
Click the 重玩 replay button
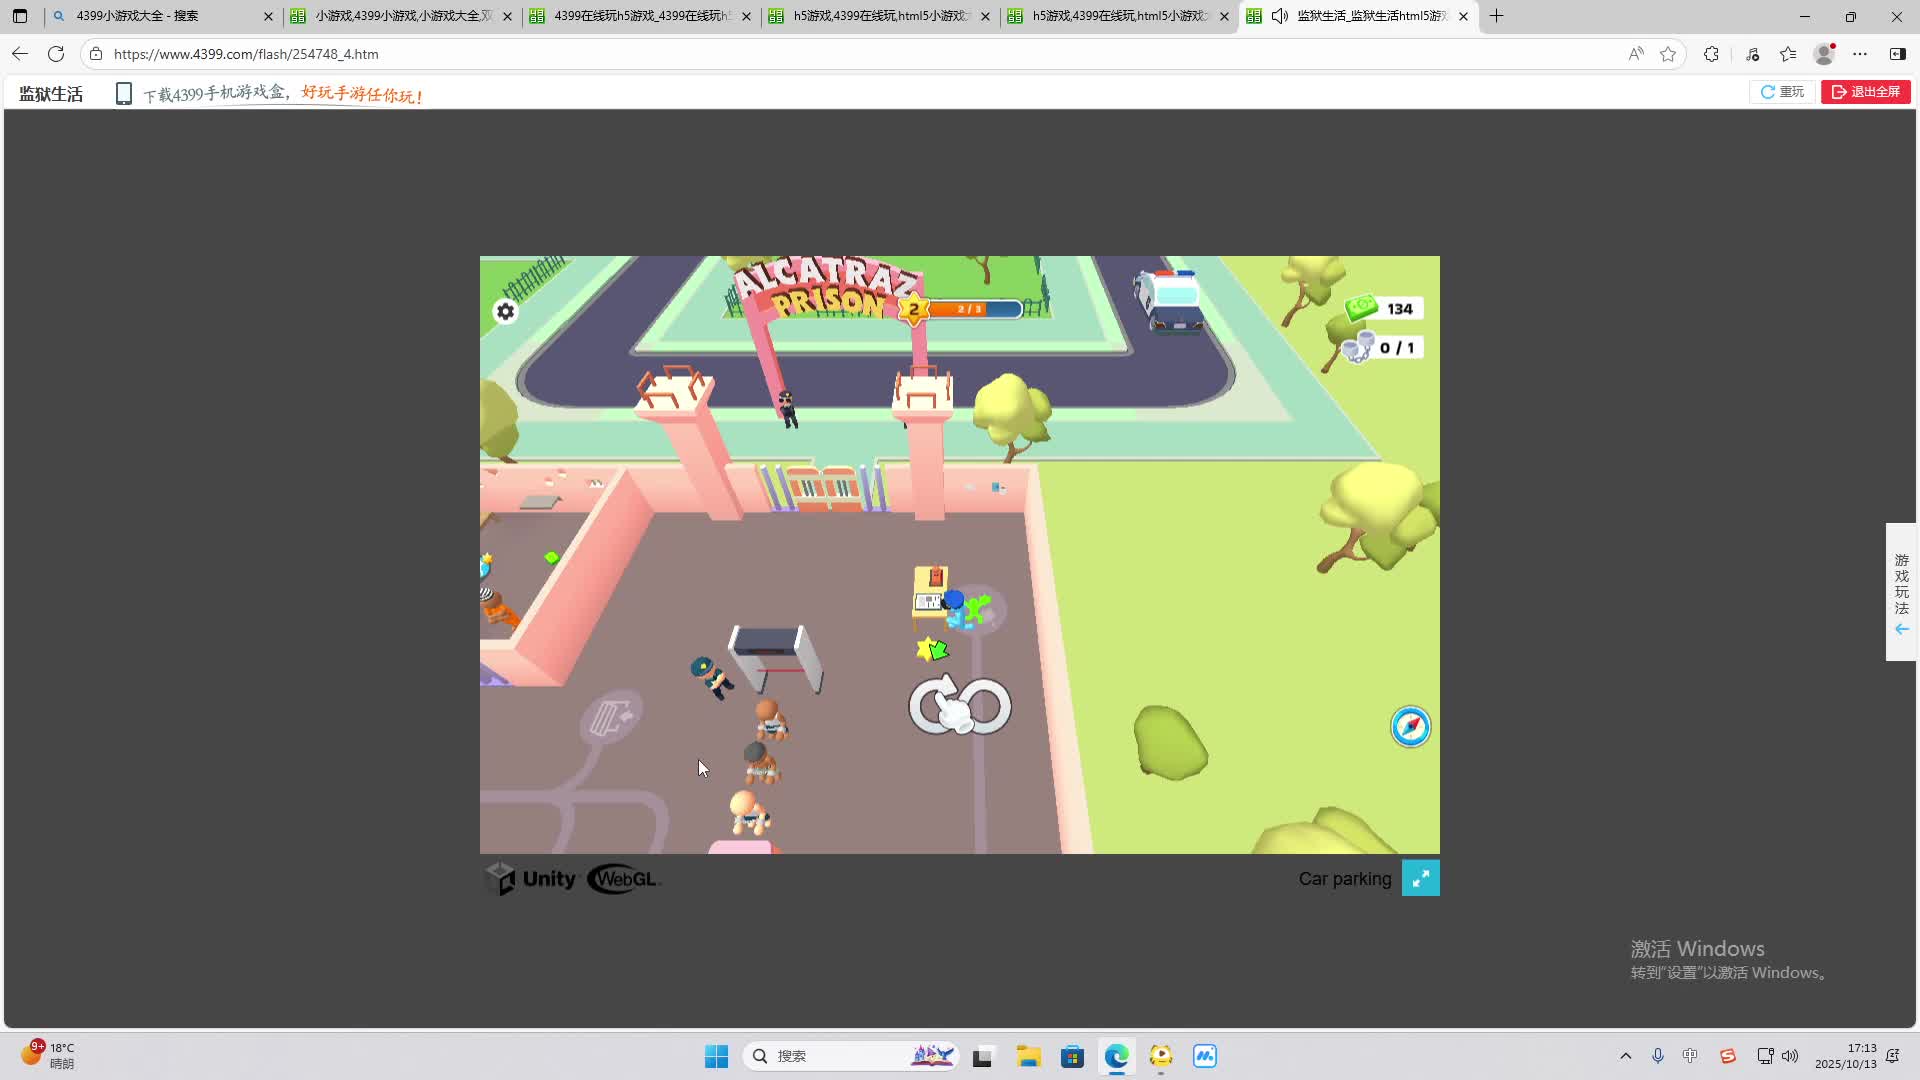[1782, 92]
